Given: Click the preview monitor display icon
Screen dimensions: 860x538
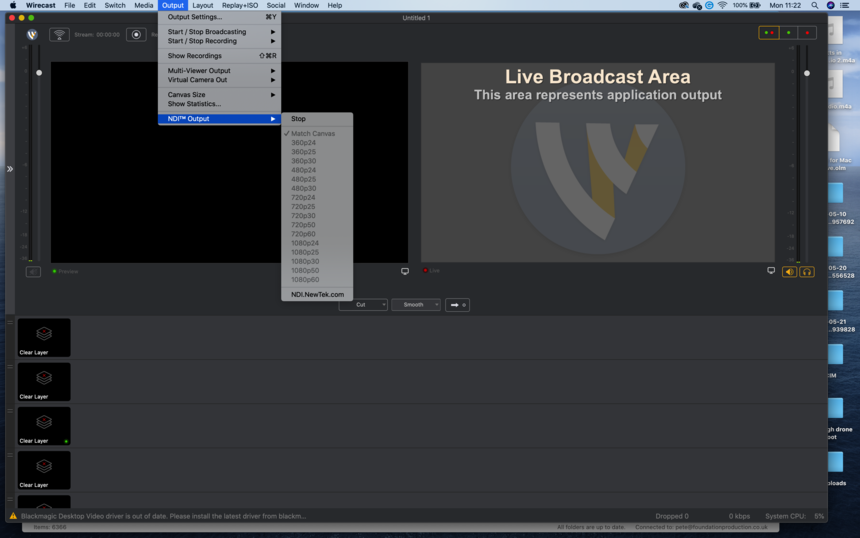Looking at the screenshot, I should click(405, 271).
